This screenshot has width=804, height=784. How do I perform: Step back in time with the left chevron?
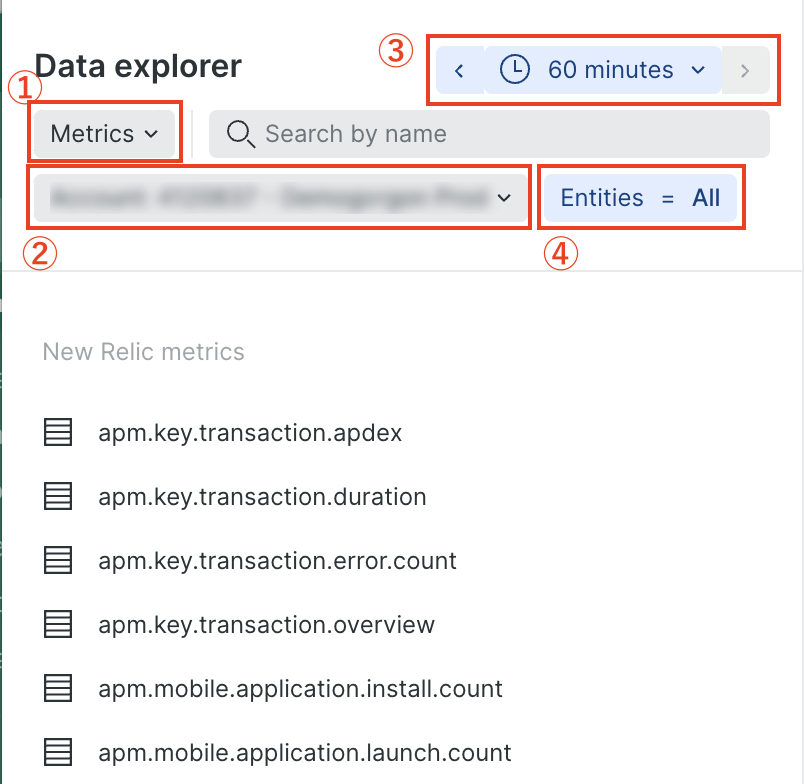pyautogui.click(x=459, y=70)
